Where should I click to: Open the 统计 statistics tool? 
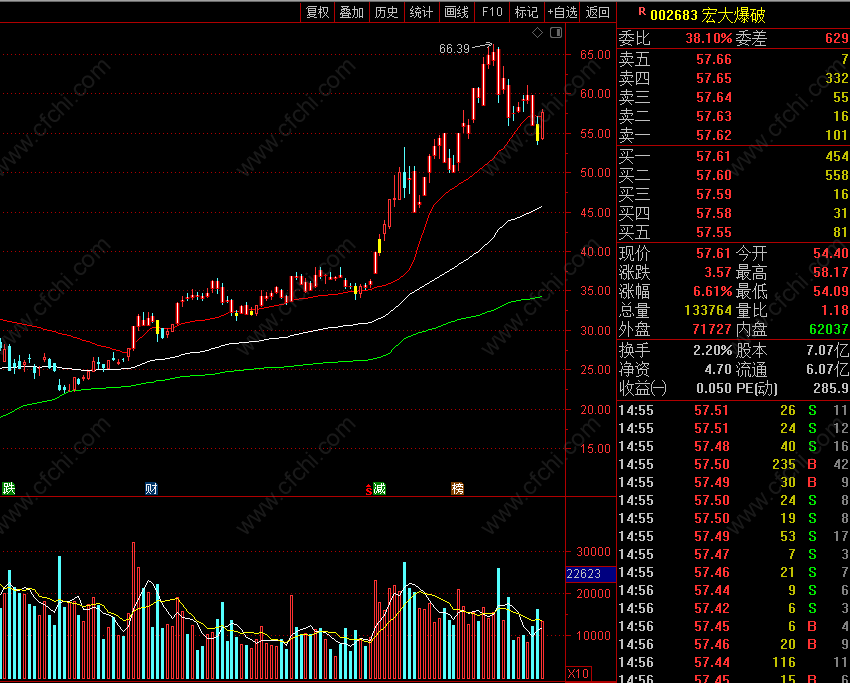(x=421, y=12)
